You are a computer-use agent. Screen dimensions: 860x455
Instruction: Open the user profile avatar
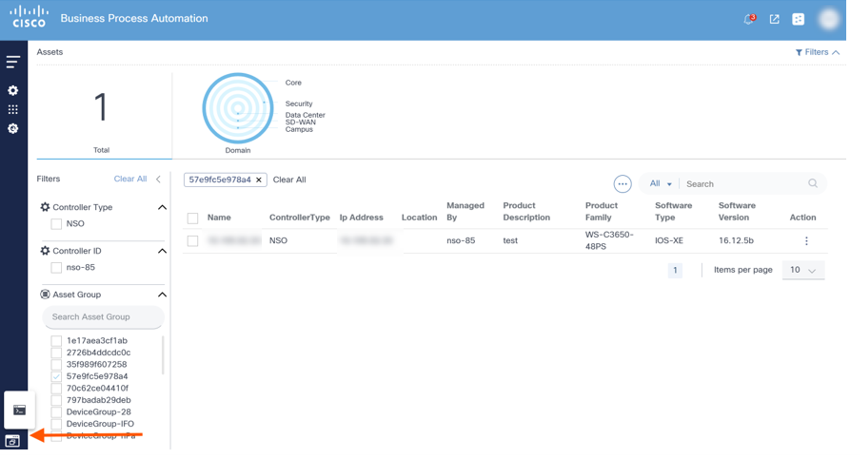[829, 19]
